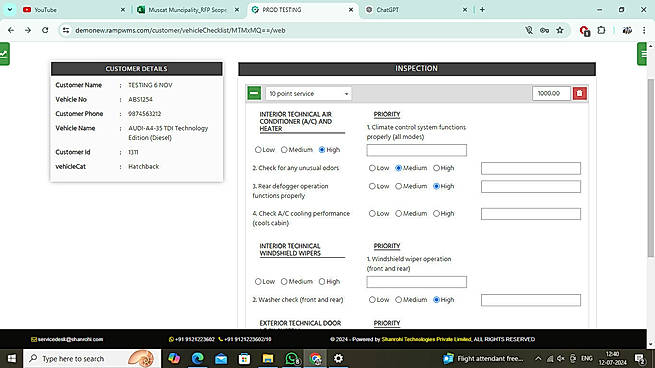Image resolution: width=655 pixels, height=368 pixels.
Task: Bookmark this page with star icon
Action: 560,30
